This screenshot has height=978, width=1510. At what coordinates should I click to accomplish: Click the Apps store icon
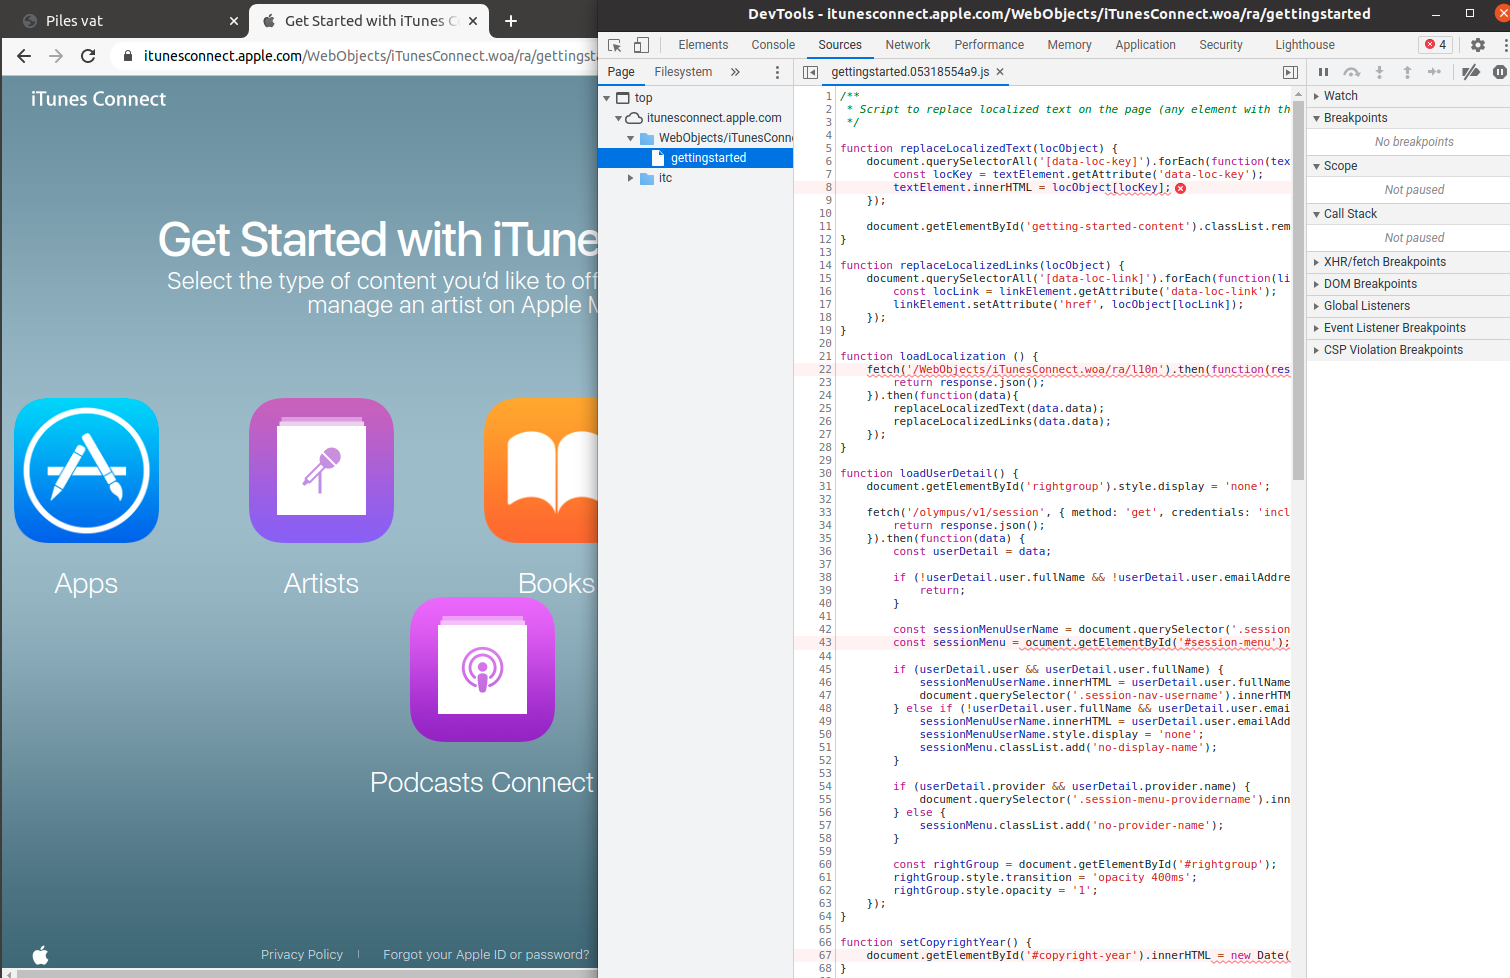click(x=87, y=470)
